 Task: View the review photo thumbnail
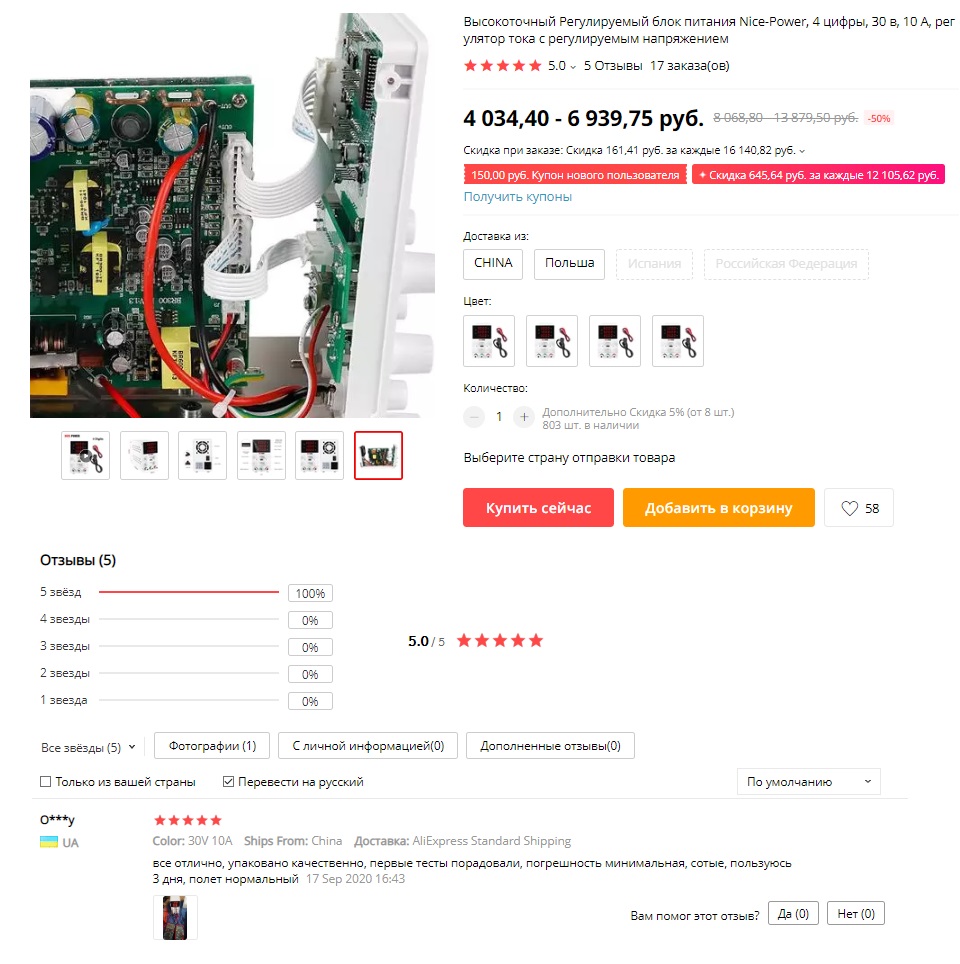pyautogui.click(x=175, y=917)
